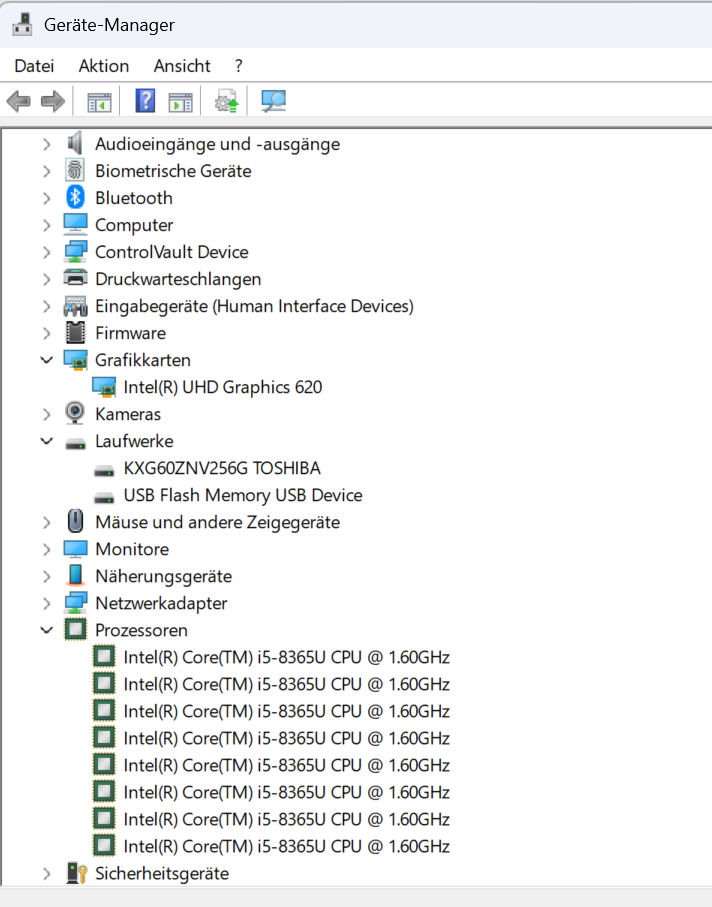712x907 pixels.
Task: Click the Forward arrow toolbar icon
Action: 53,101
